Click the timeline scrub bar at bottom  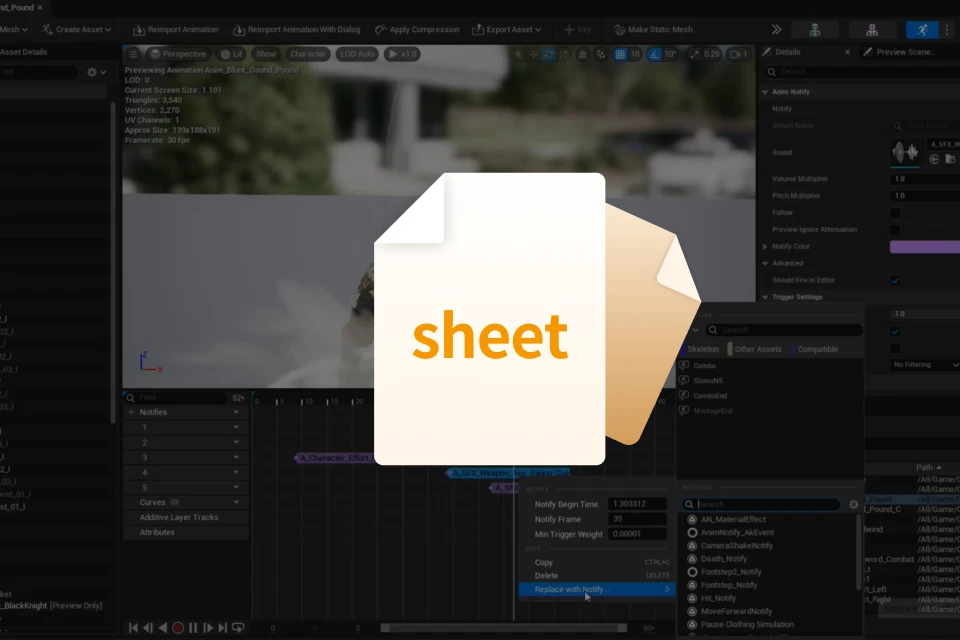pos(503,628)
